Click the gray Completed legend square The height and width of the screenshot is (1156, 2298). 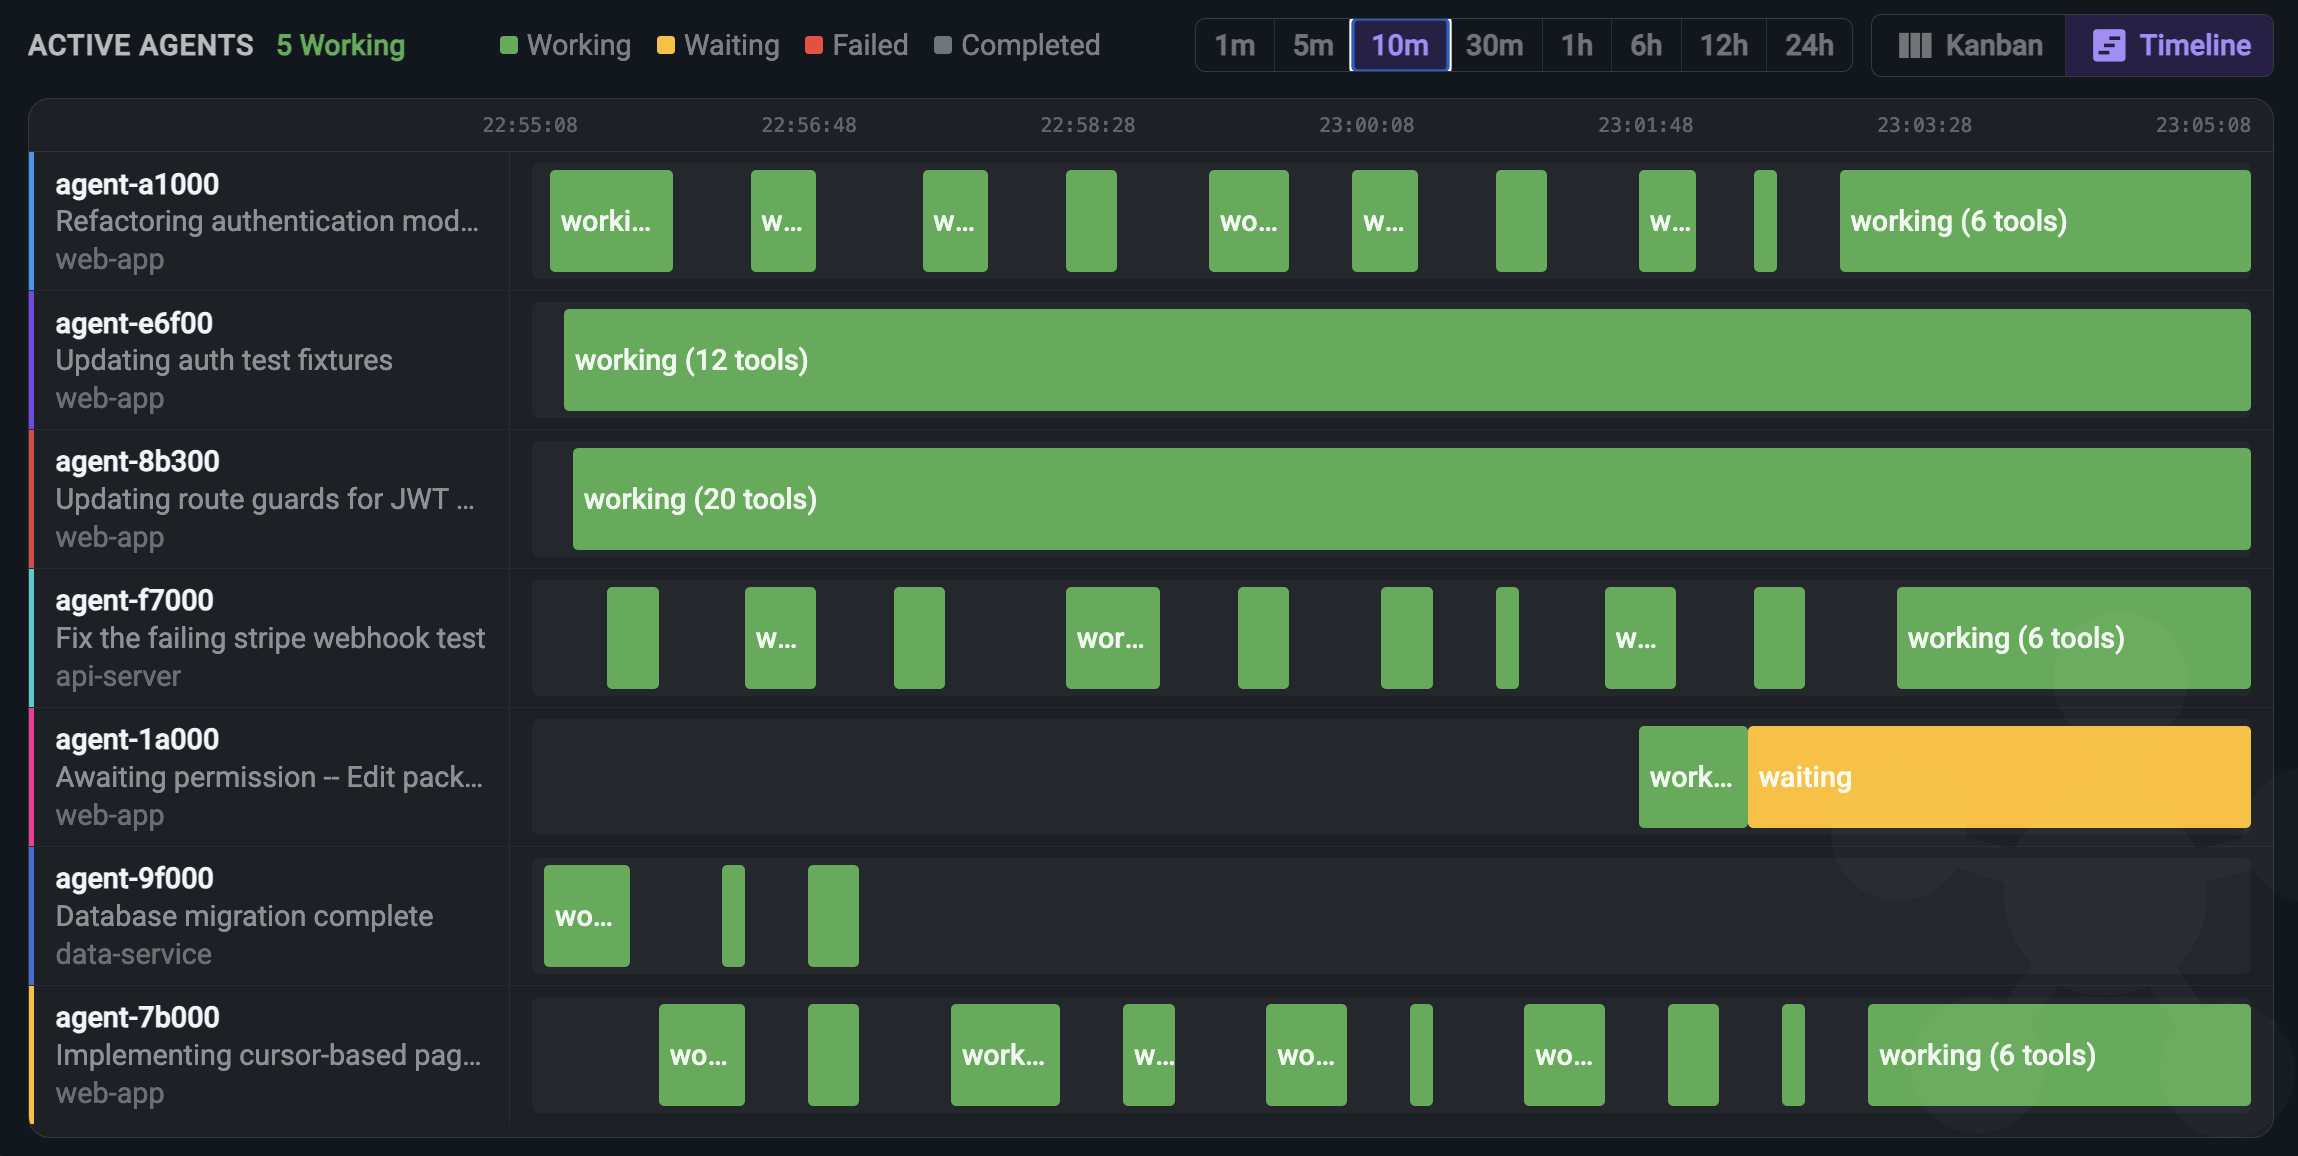tap(941, 44)
